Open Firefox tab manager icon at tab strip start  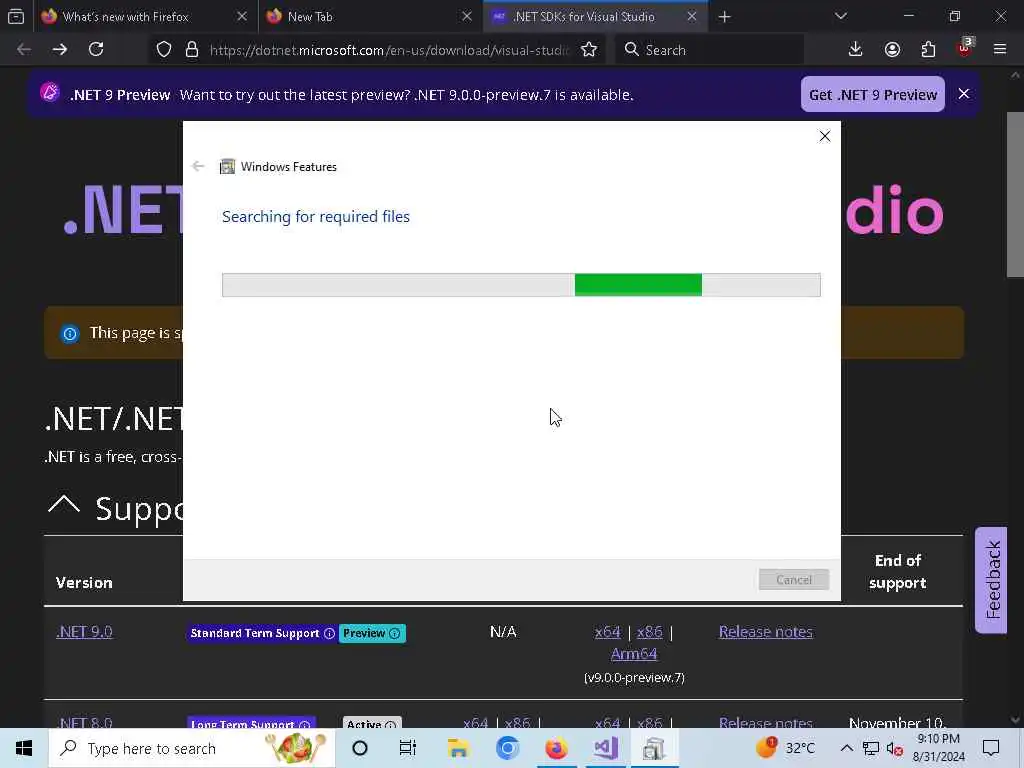[16, 16]
